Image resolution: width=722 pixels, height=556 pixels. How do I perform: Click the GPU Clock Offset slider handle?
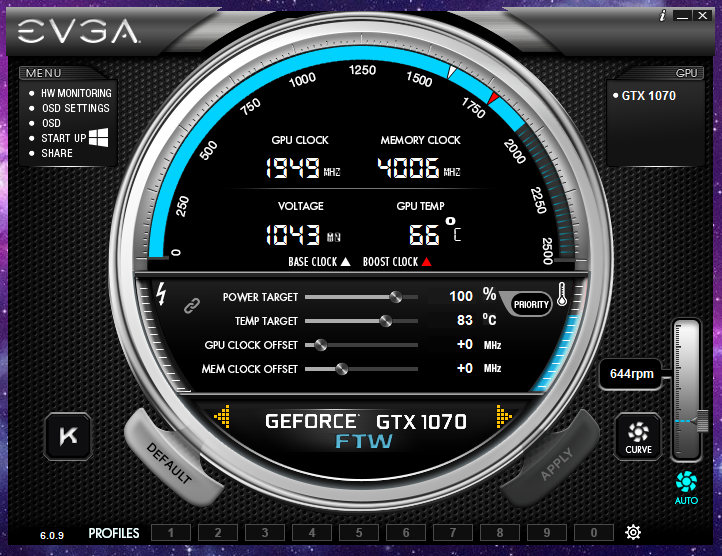click(x=321, y=345)
